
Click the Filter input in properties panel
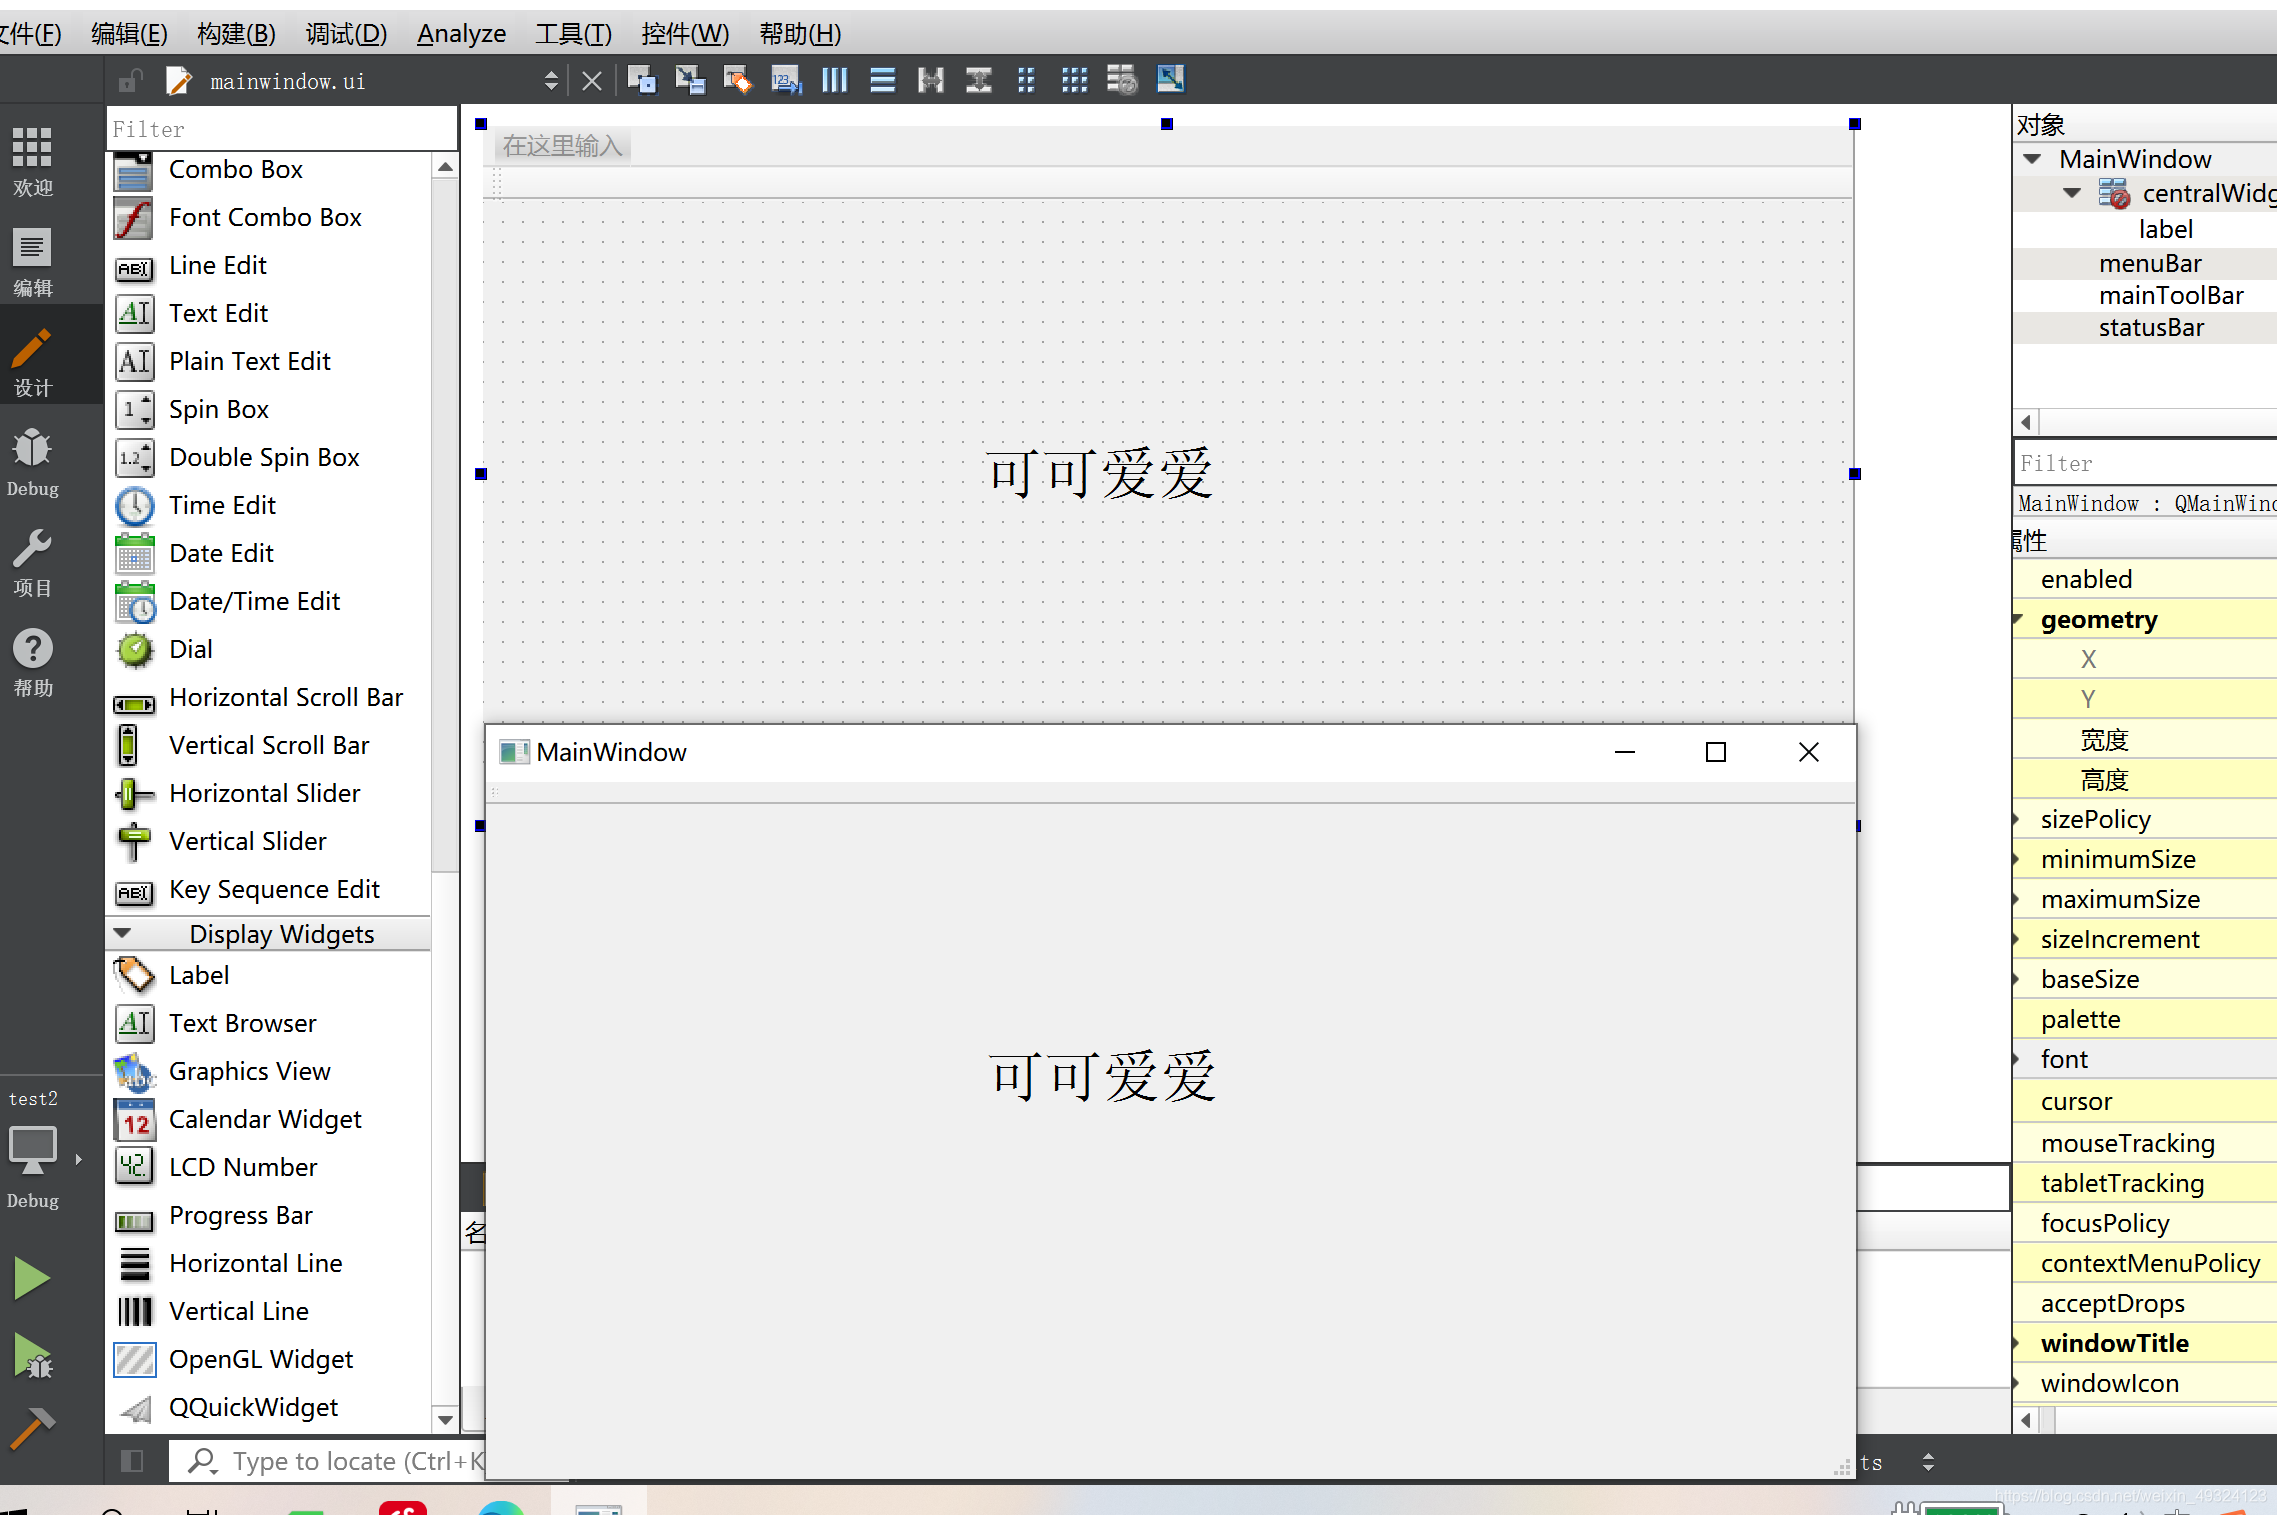click(2138, 463)
